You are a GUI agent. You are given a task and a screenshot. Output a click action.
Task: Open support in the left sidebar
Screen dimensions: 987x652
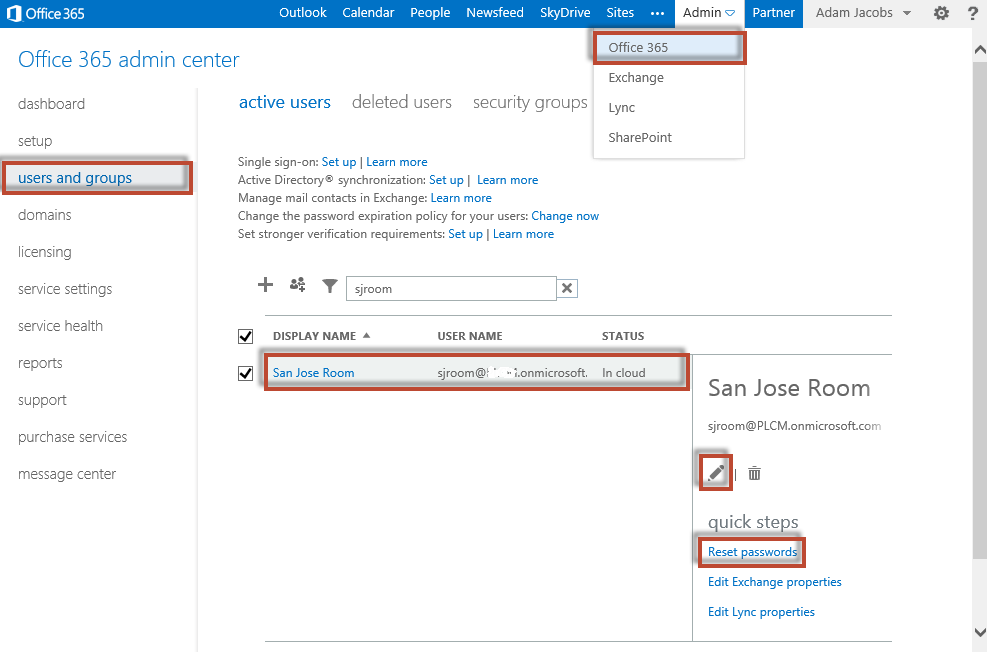tap(42, 400)
